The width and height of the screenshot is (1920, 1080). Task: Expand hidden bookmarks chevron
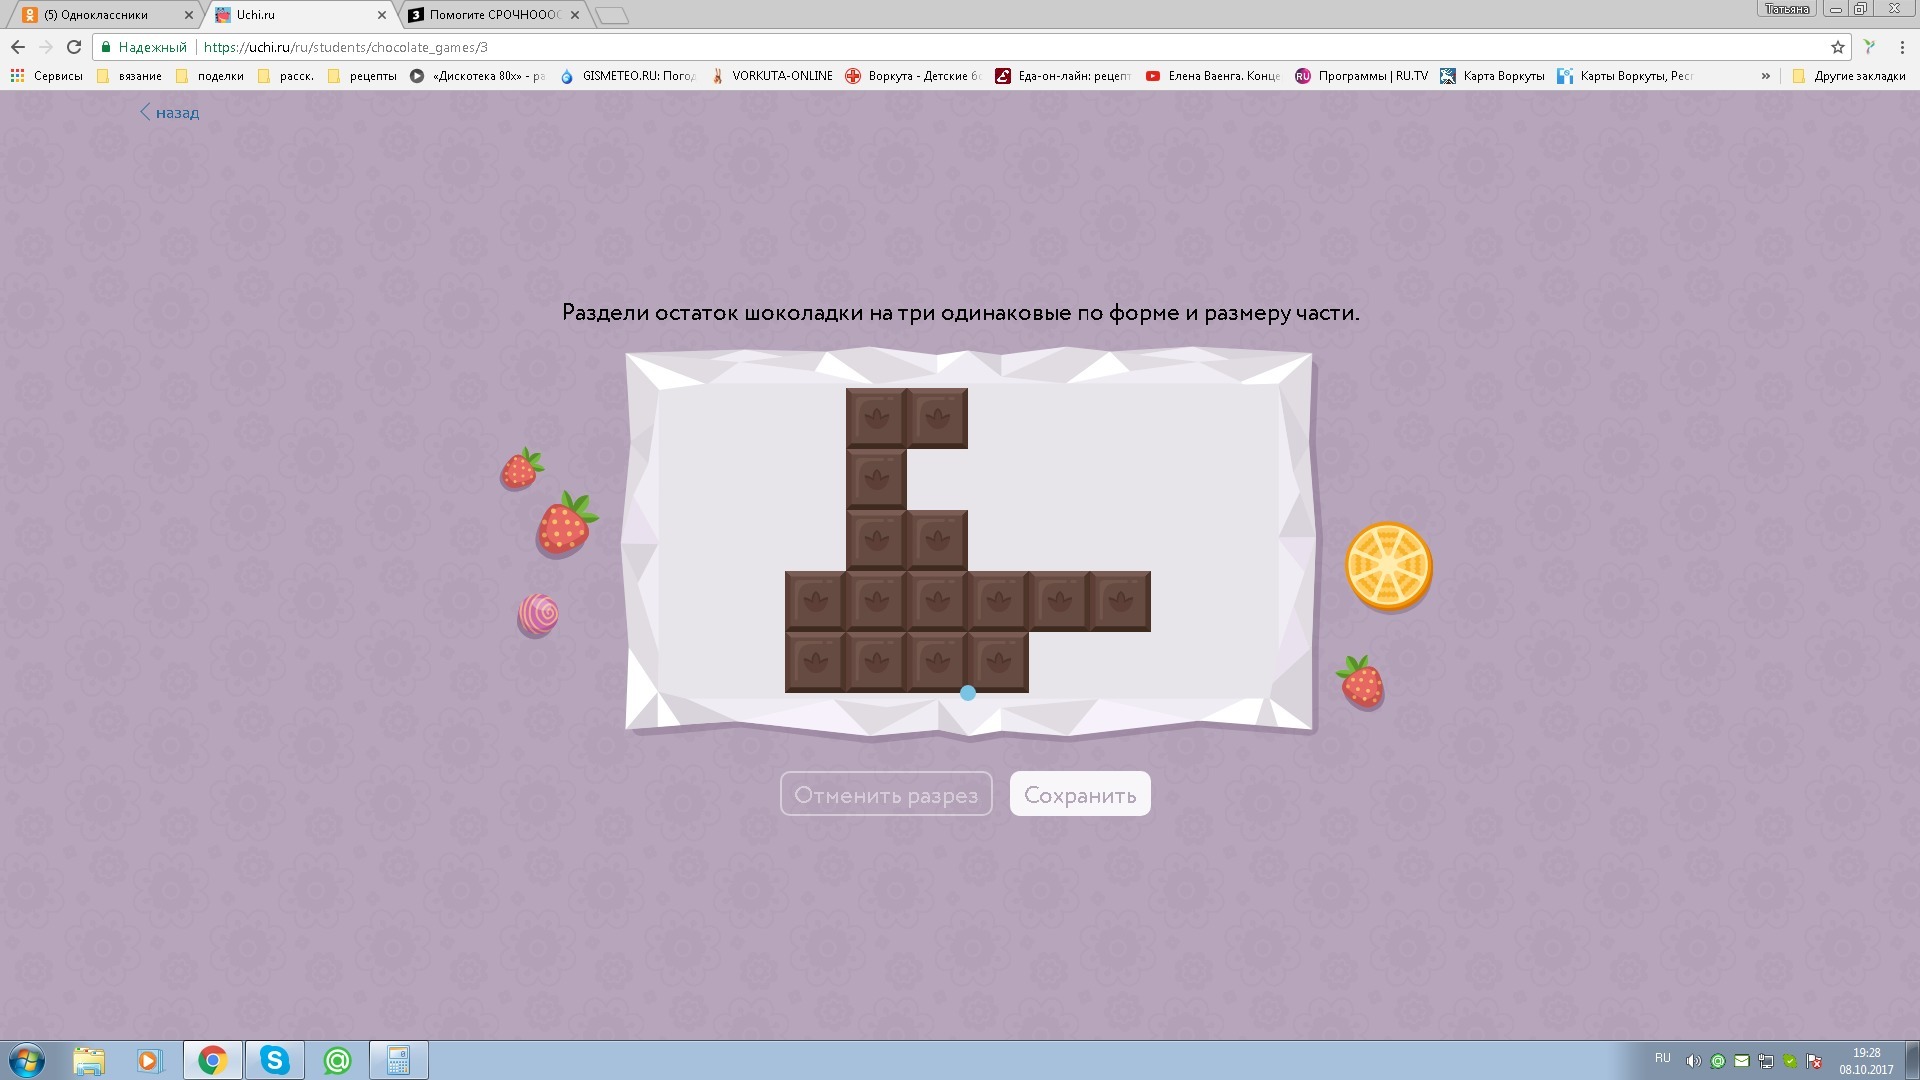point(1765,76)
